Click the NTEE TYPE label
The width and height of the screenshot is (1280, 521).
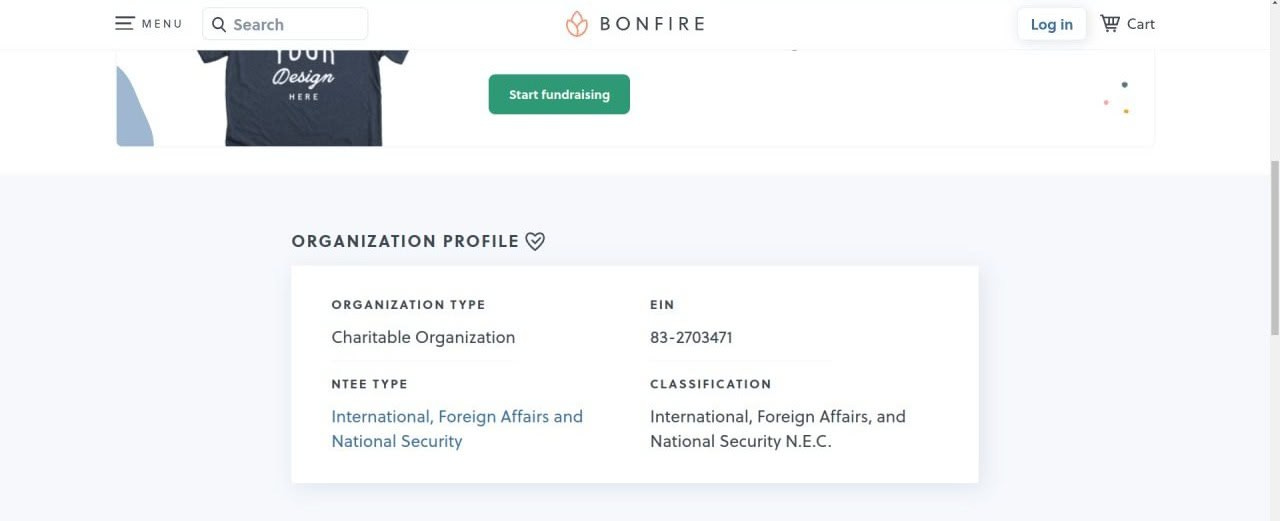click(x=370, y=384)
